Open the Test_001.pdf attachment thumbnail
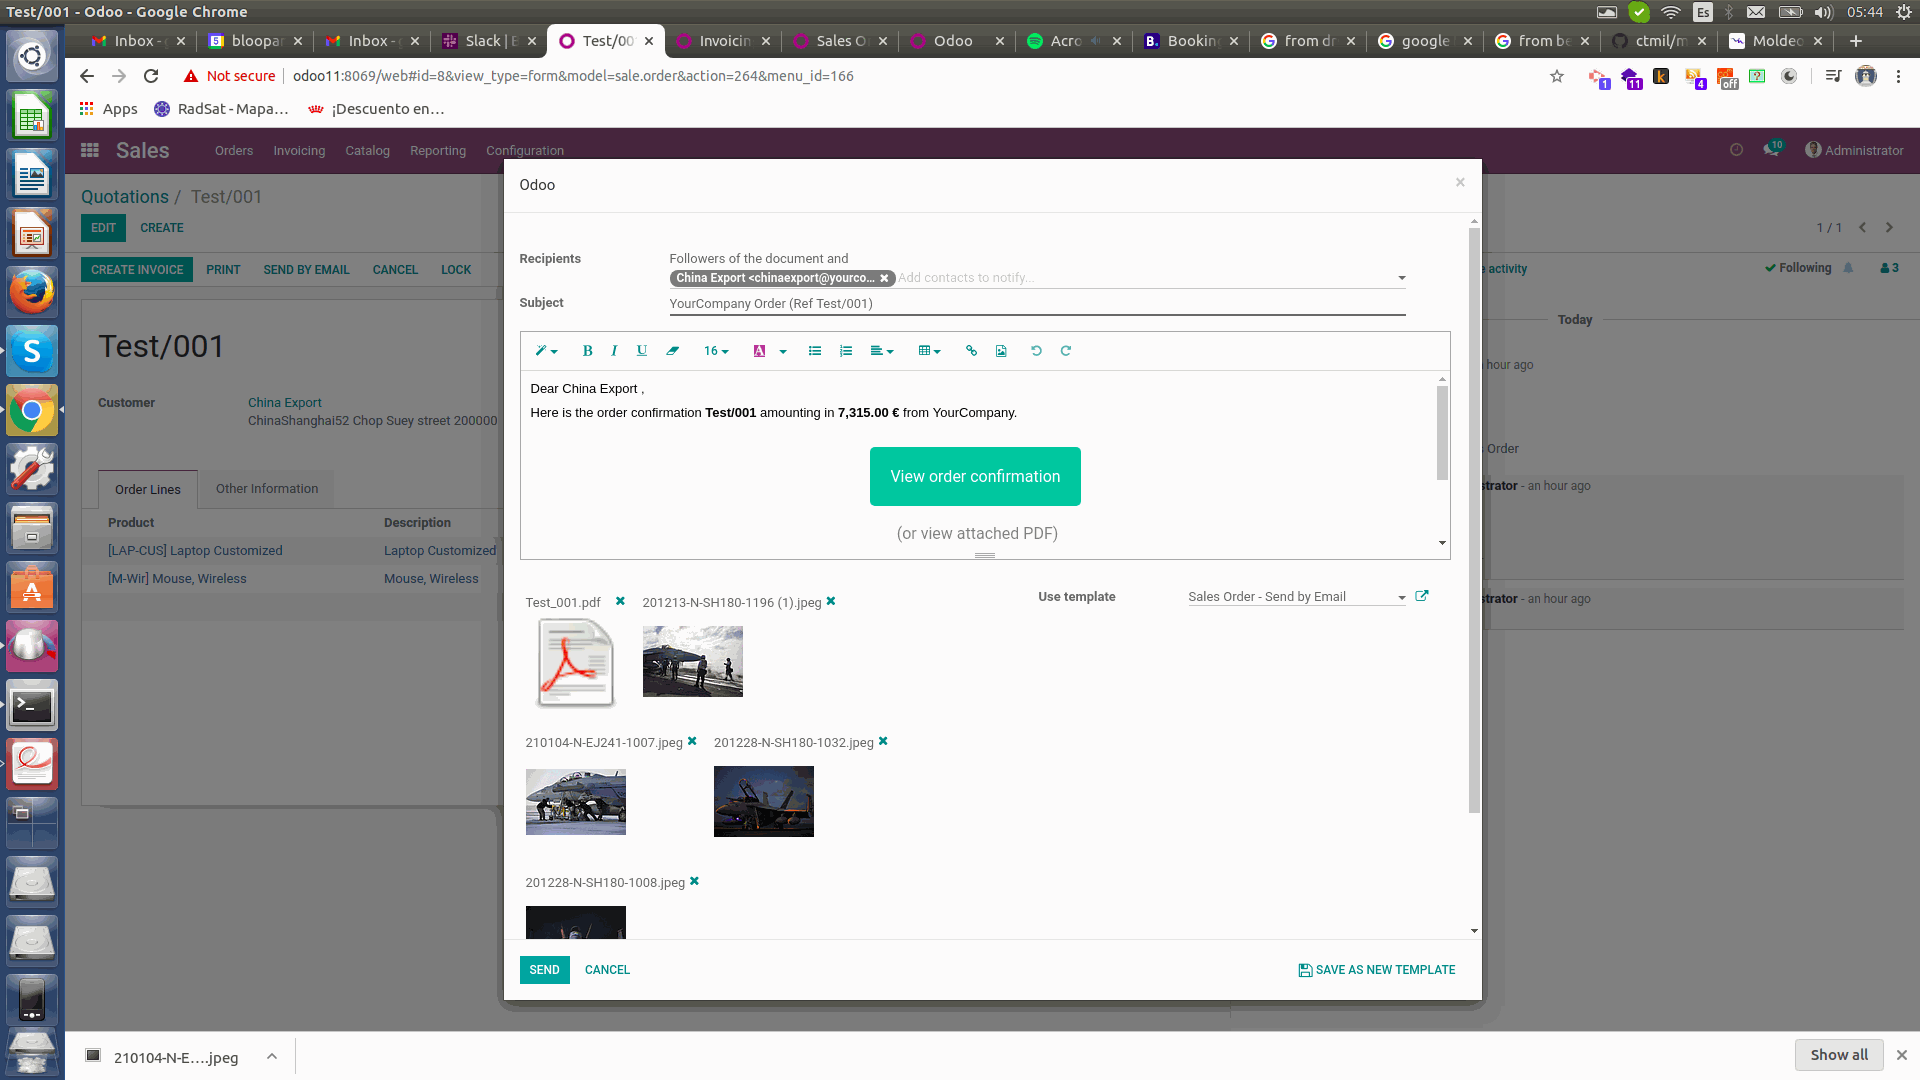This screenshot has width=1920, height=1080. (x=575, y=662)
